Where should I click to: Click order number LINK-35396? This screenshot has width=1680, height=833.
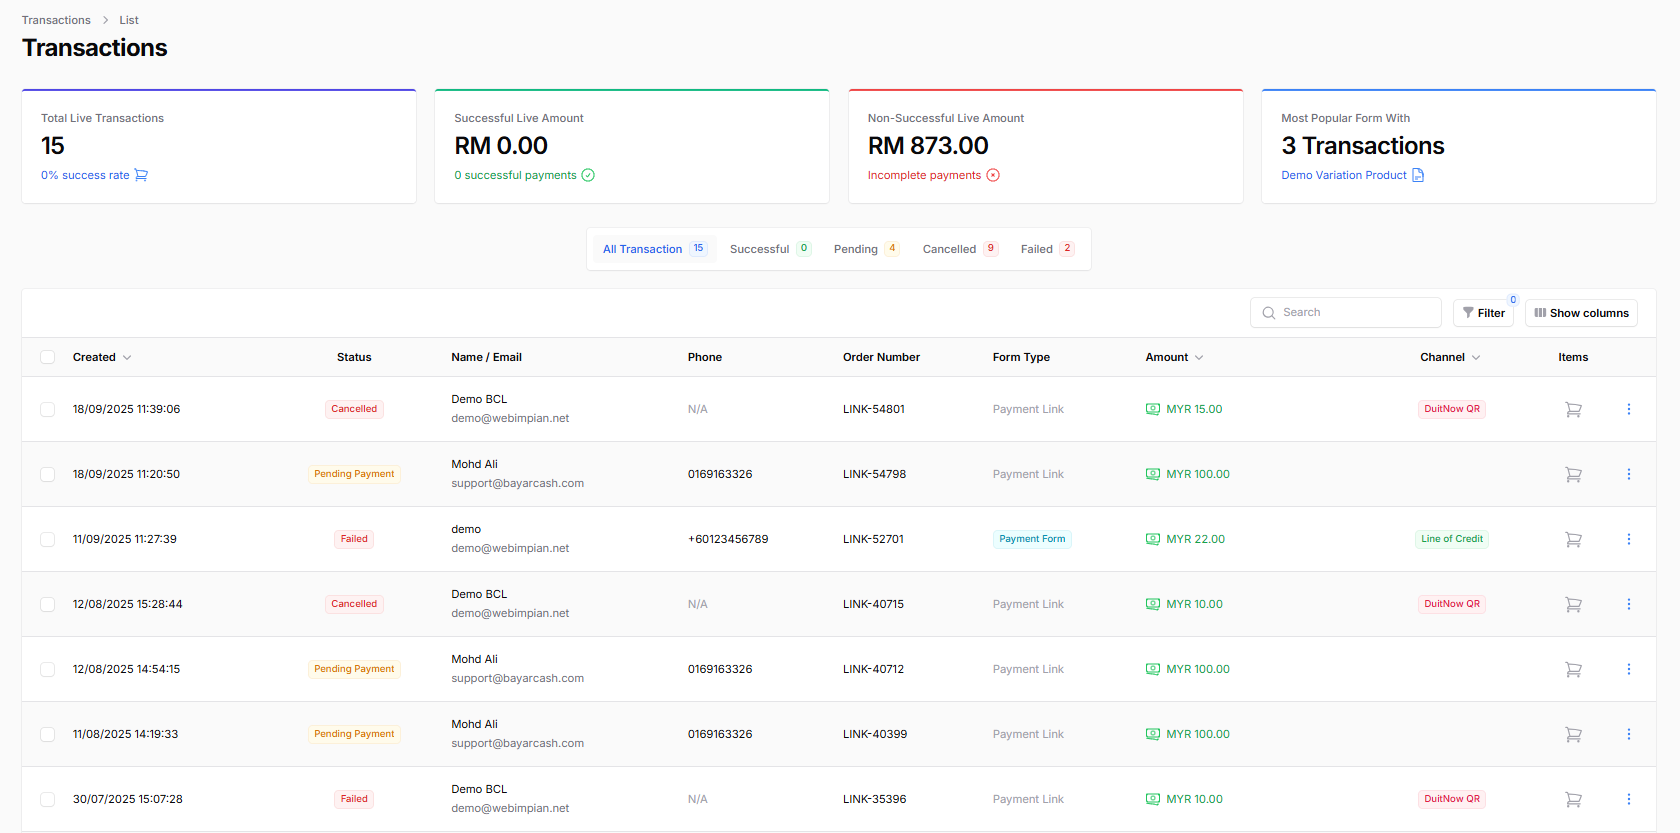click(x=875, y=799)
